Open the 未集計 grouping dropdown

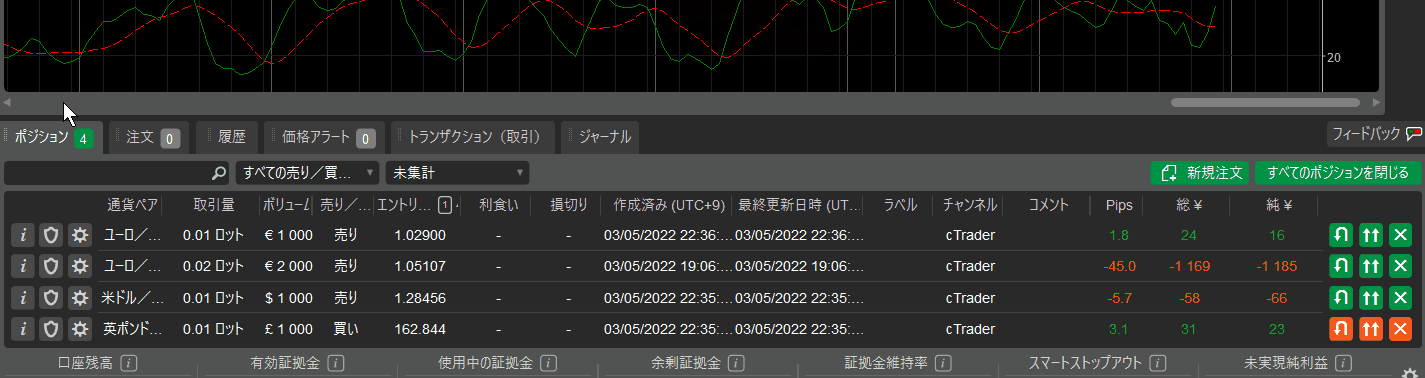pos(457,173)
